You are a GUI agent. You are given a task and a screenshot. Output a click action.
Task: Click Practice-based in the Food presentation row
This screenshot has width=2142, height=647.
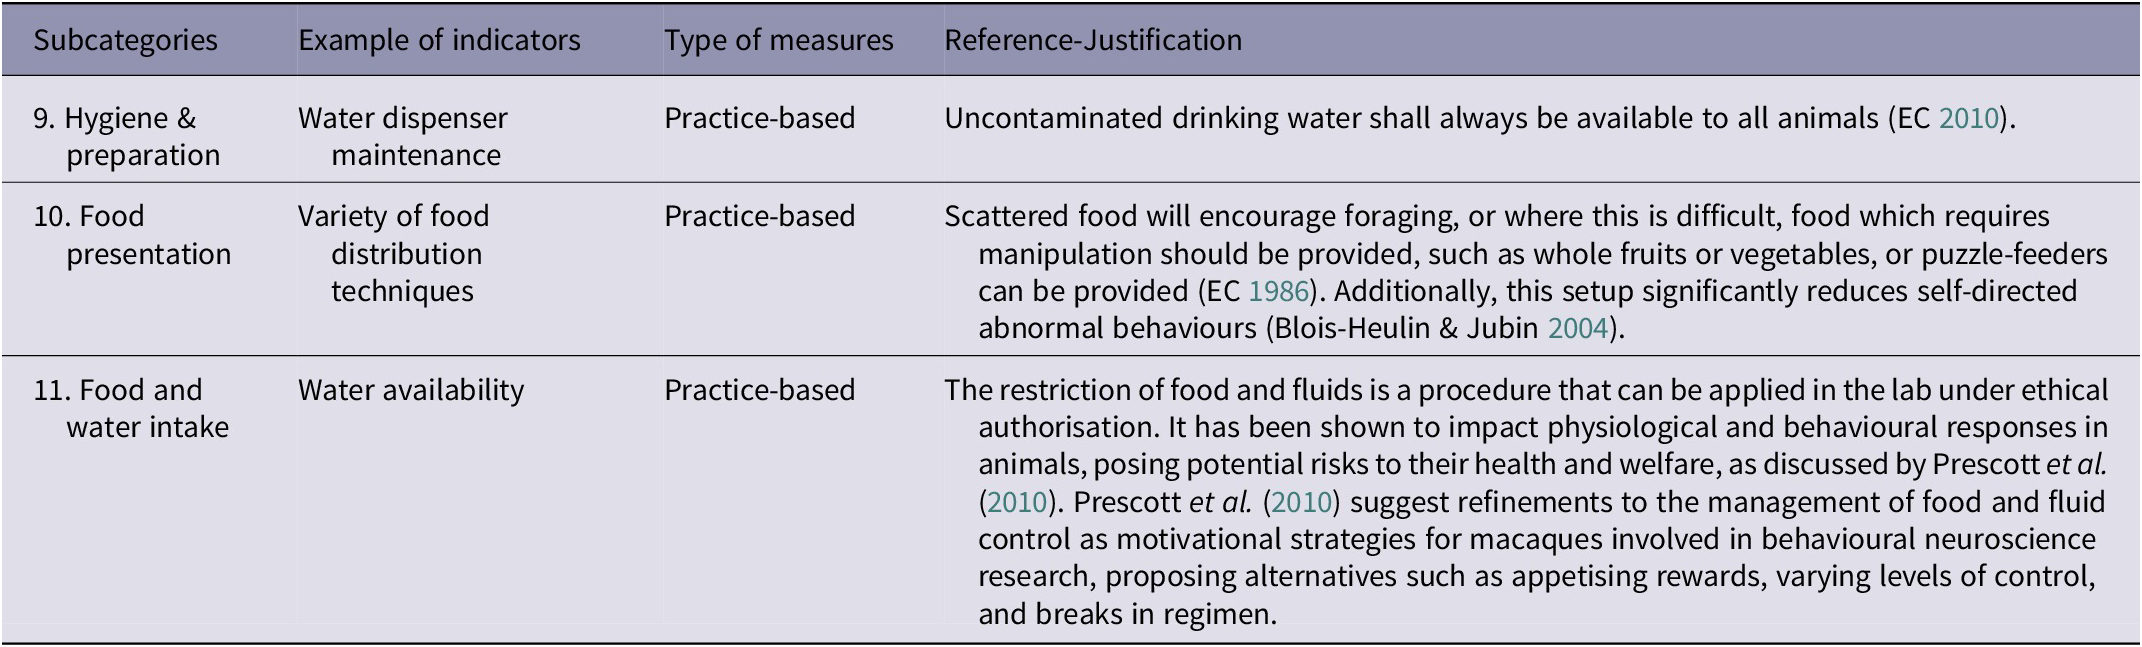pos(760,216)
